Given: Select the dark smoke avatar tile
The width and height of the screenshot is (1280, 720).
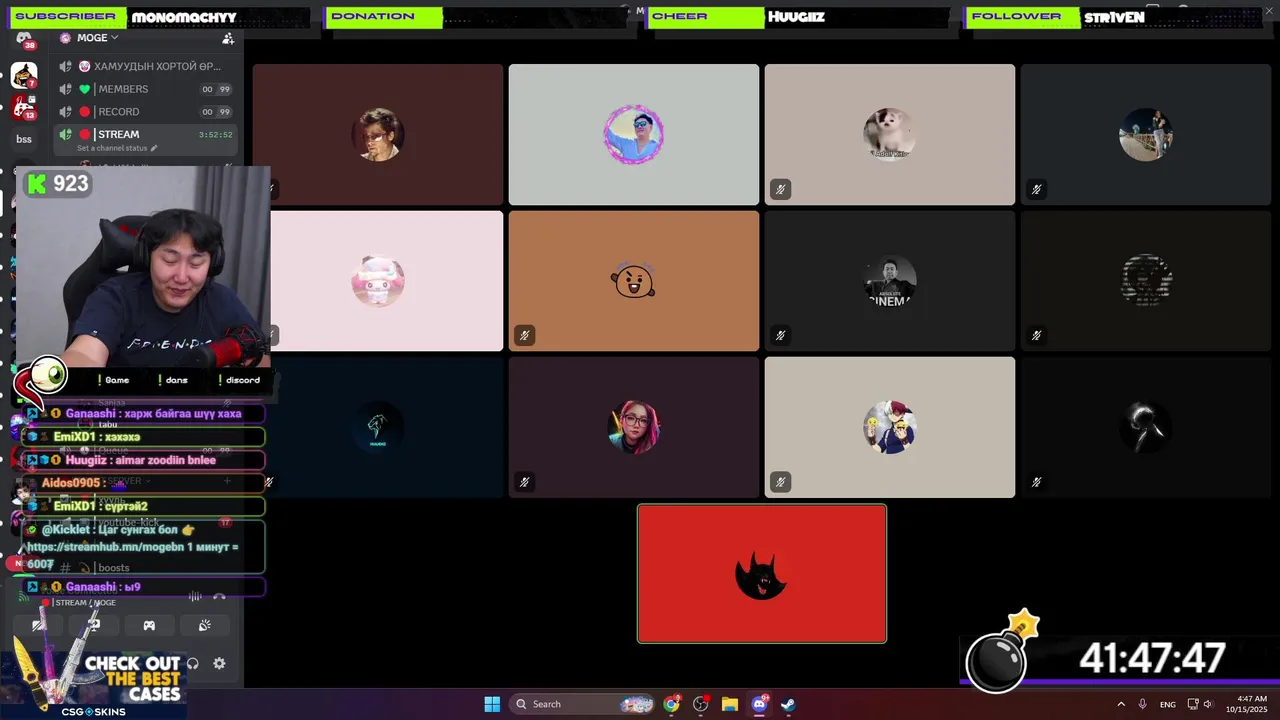Looking at the screenshot, I should point(1145,427).
